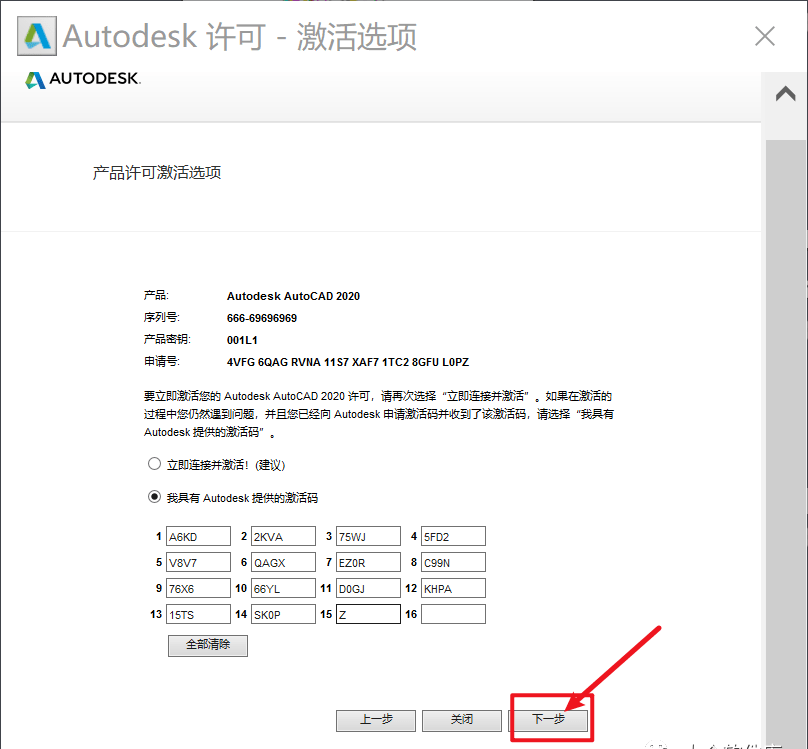
Task: Click the Autodesk app icon in title bar
Action: (x=37, y=37)
